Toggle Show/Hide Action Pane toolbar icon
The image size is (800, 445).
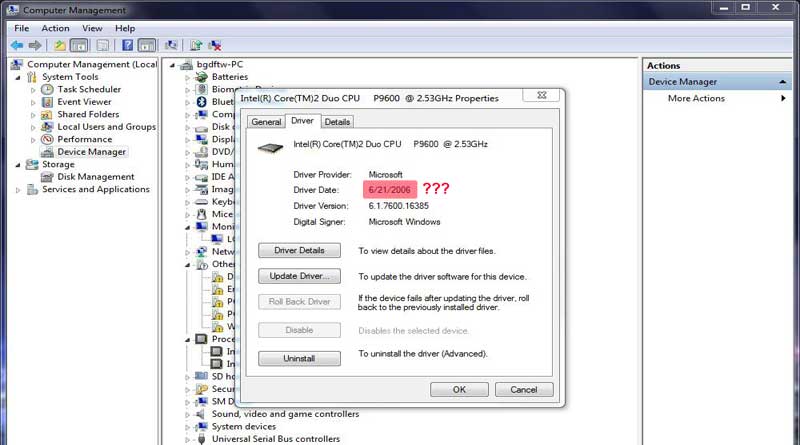pyautogui.click(x=146, y=45)
